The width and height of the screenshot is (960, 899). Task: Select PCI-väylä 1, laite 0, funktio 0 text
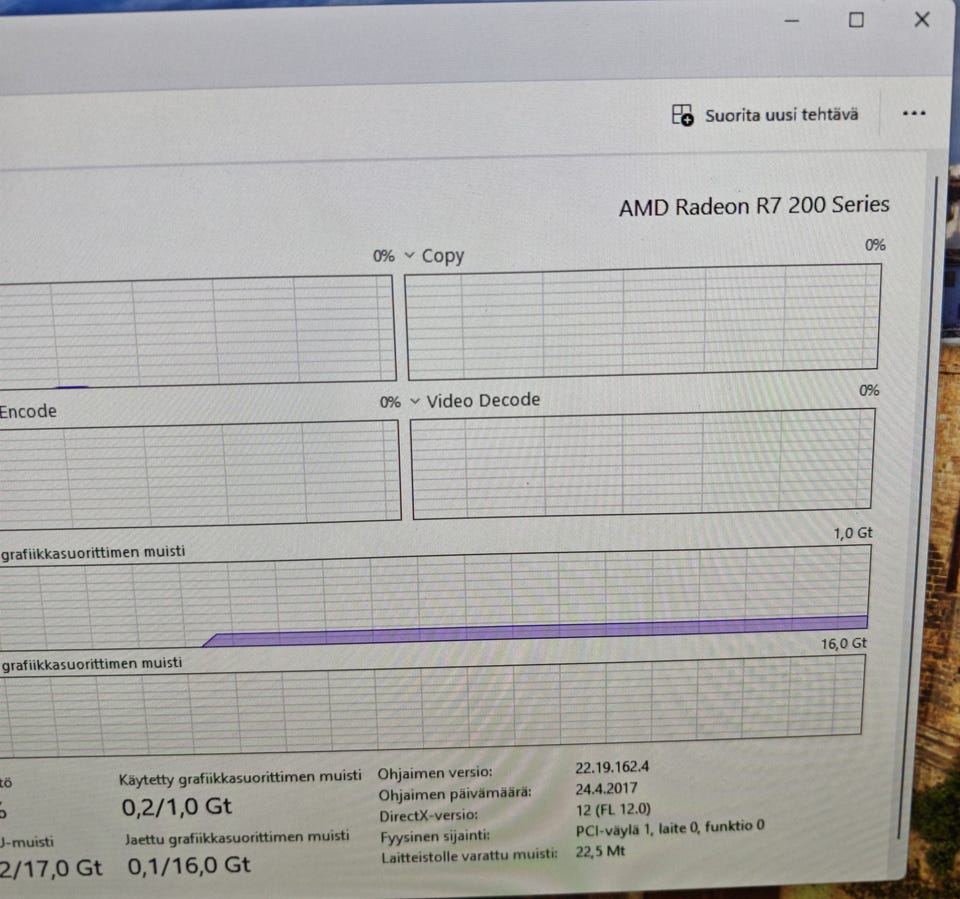pos(670,828)
